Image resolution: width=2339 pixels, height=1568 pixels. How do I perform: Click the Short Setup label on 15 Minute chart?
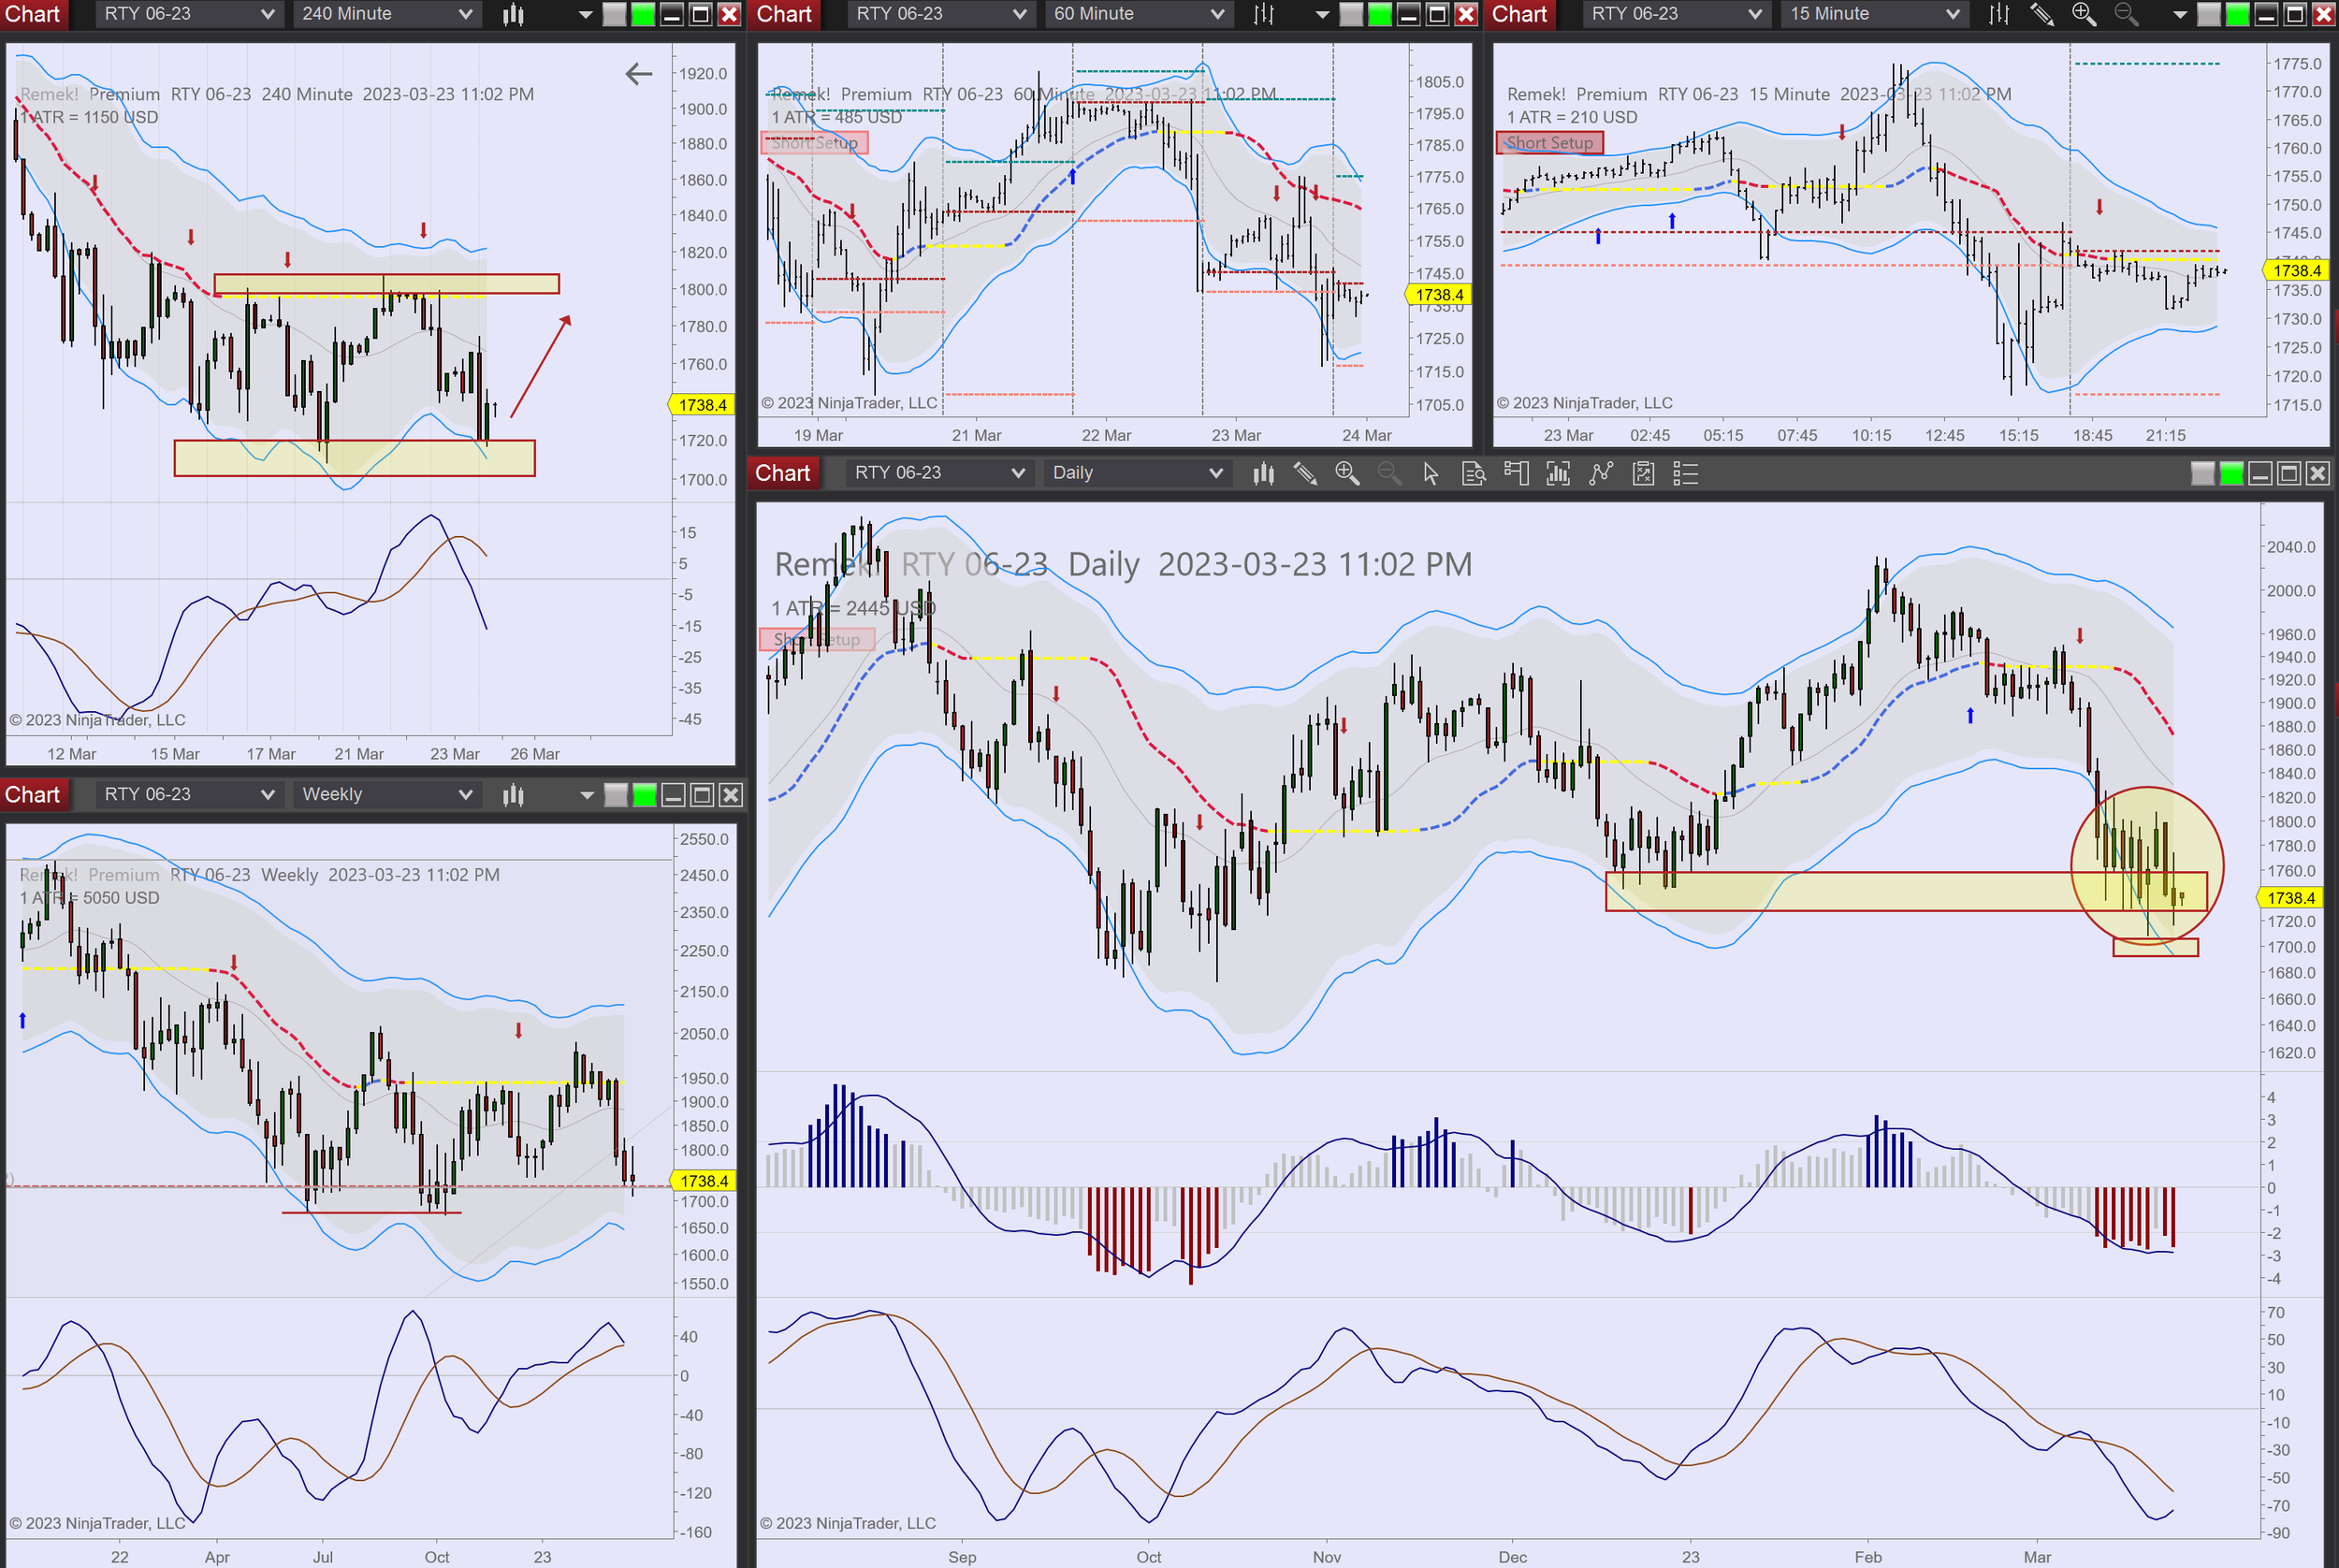[1549, 143]
